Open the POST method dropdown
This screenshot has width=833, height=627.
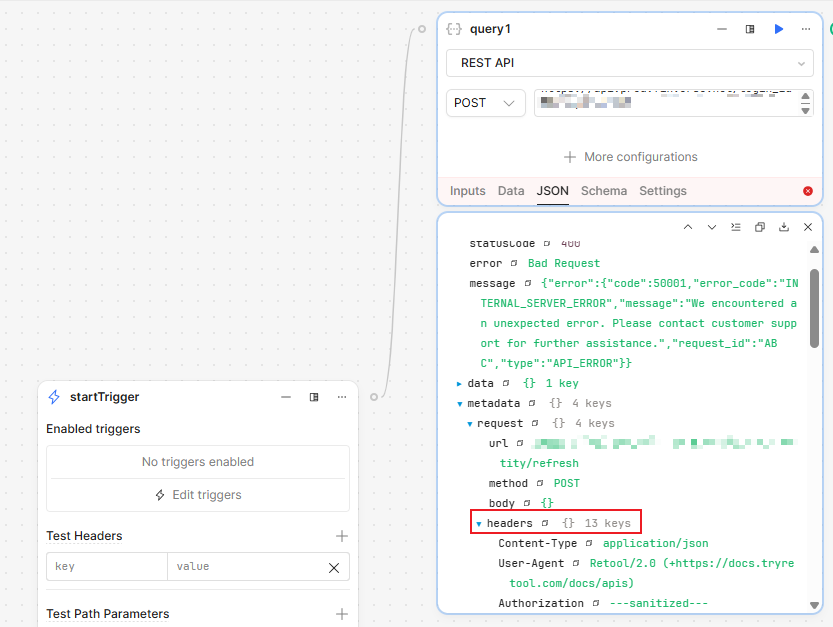pyautogui.click(x=485, y=103)
